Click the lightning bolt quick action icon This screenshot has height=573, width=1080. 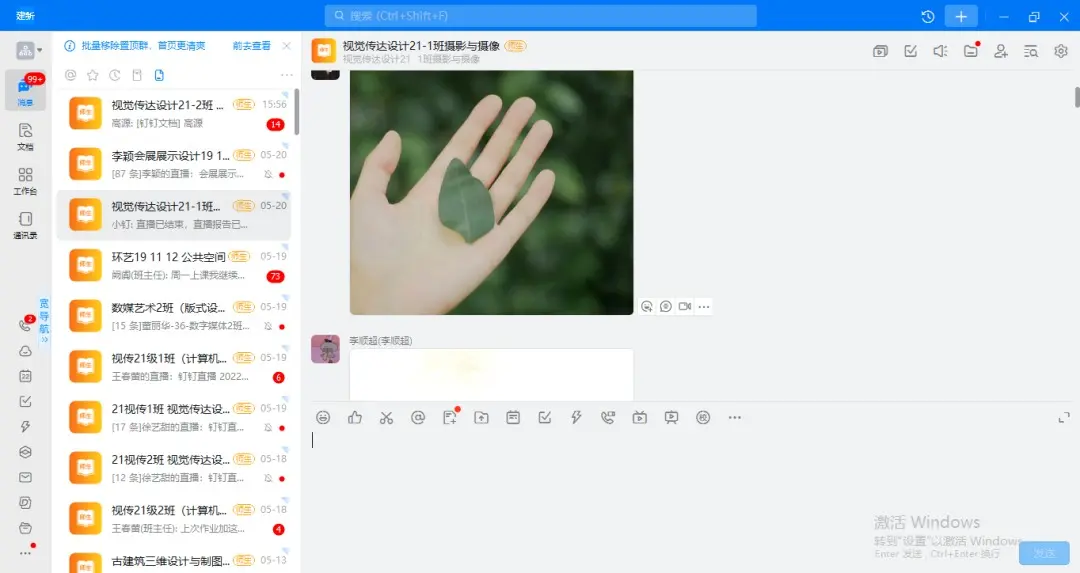click(576, 417)
